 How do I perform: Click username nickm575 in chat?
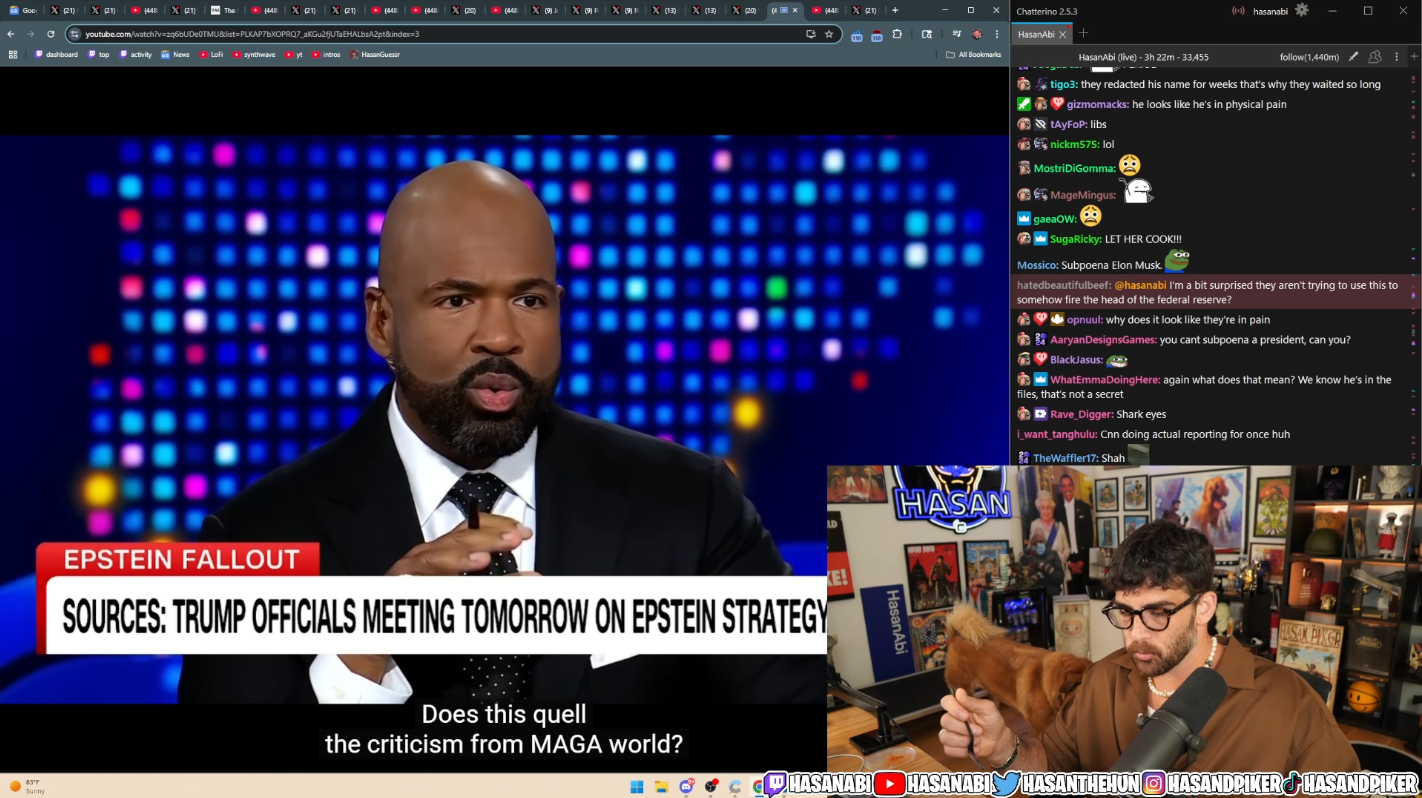[x=1074, y=144]
